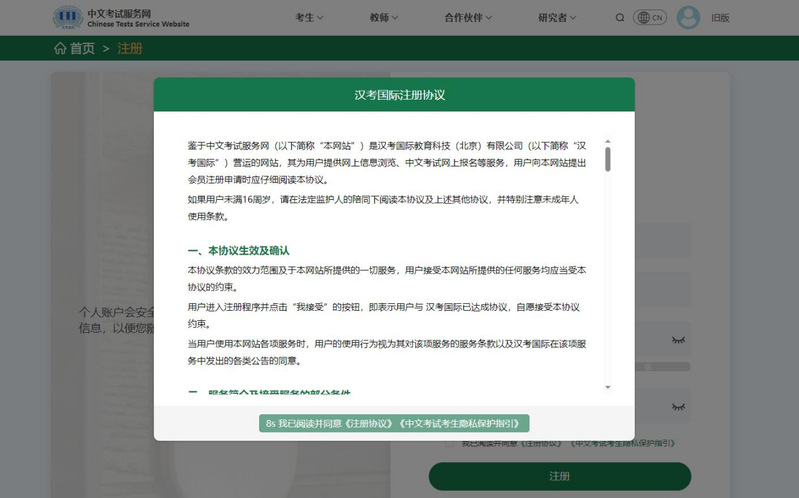Expand the 研究者 menu
This screenshot has width=799, height=498.
557,17
